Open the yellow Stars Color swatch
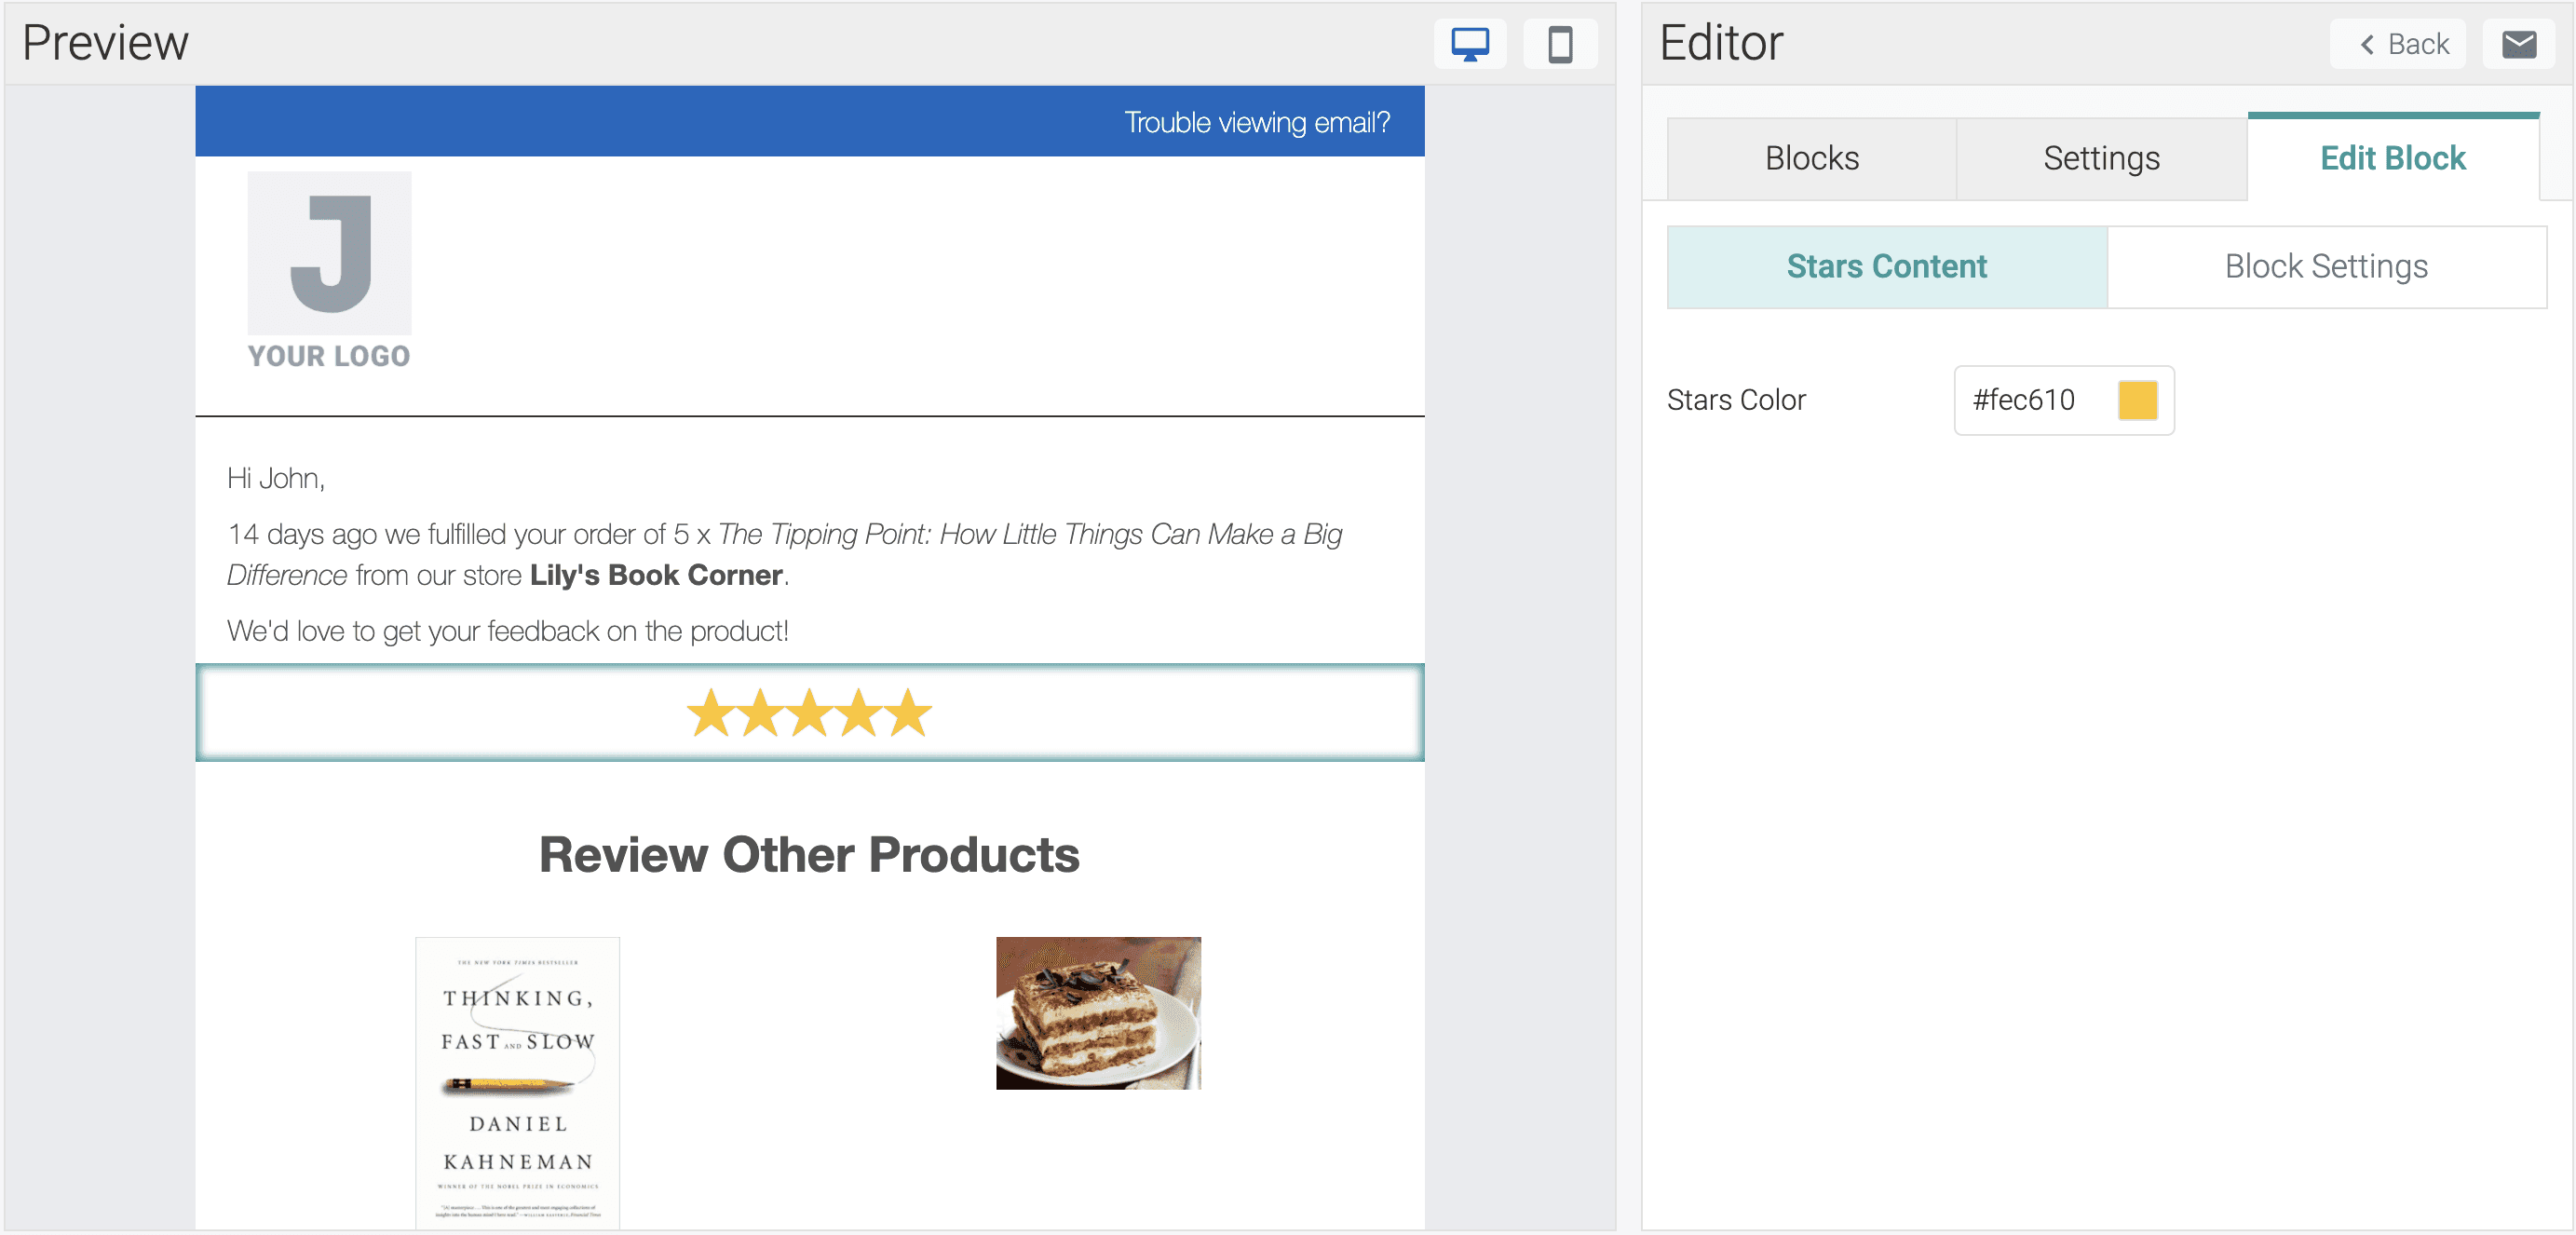Image resolution: width=2576 pixels, height=1235 pixels. (2137, 400)
